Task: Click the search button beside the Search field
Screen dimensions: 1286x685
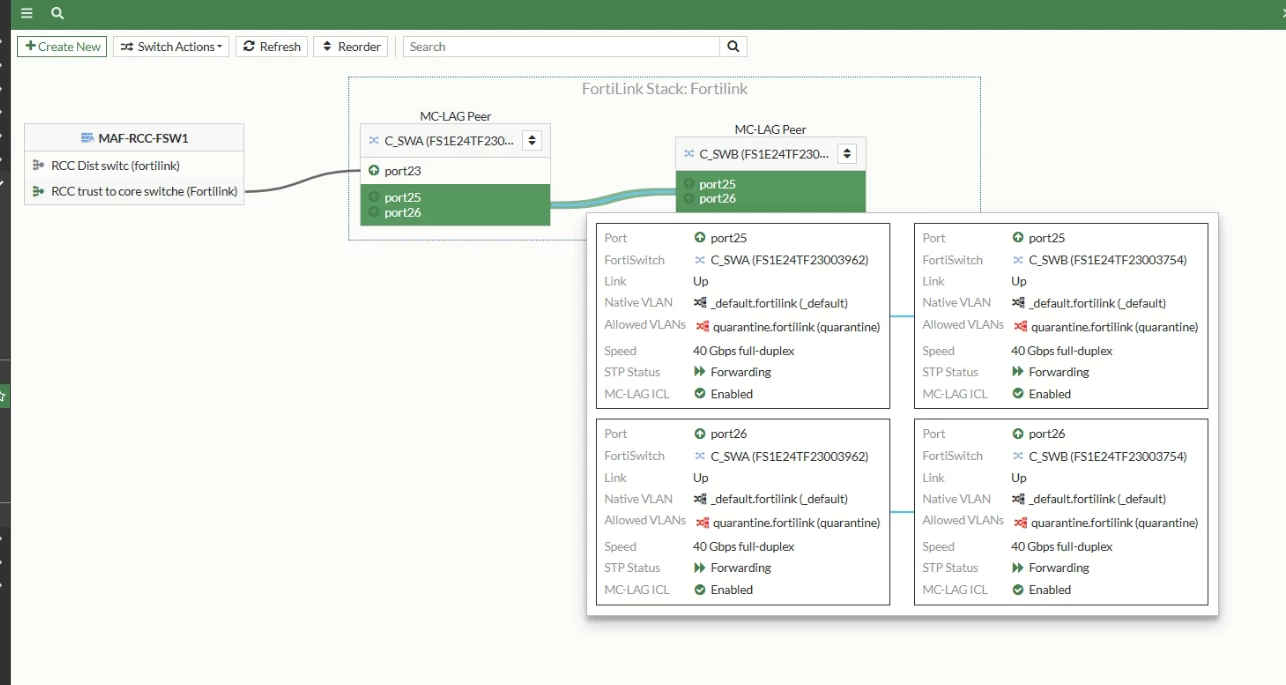Action: [x=733, y=46]
